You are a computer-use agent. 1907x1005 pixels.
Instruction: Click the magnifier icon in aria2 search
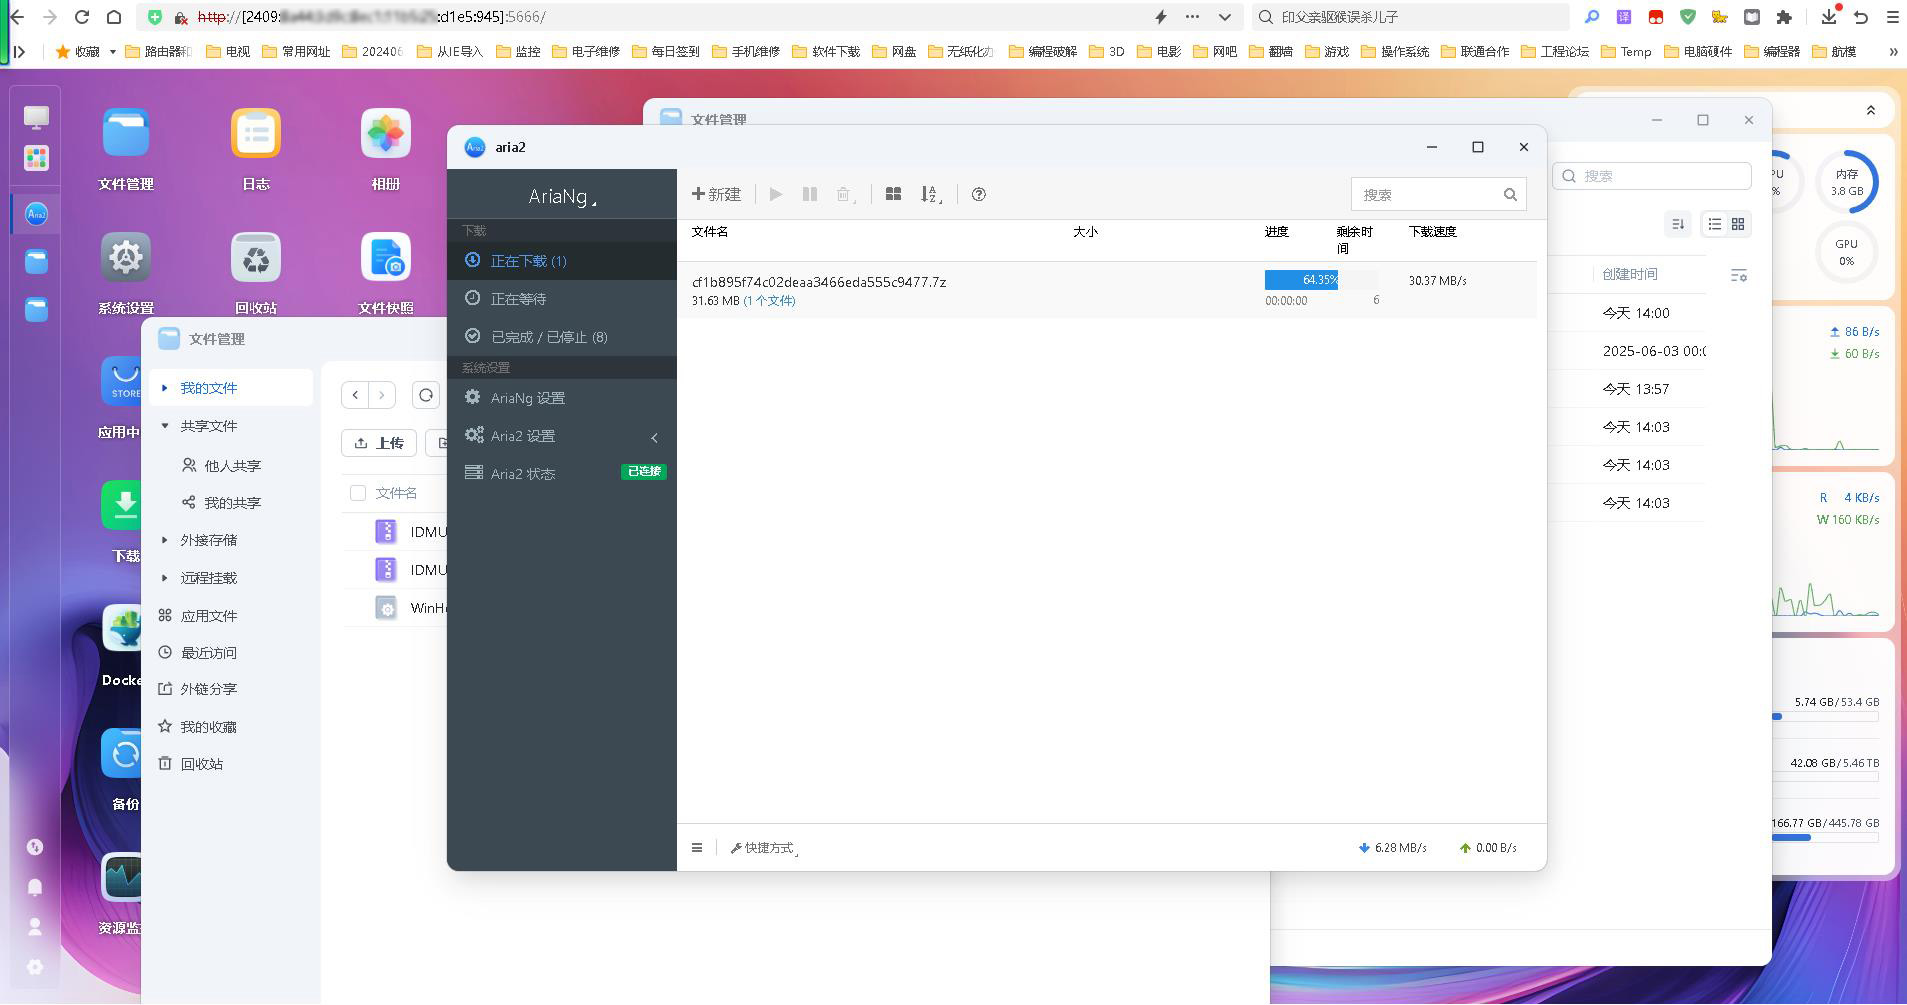coord(1510,194)
